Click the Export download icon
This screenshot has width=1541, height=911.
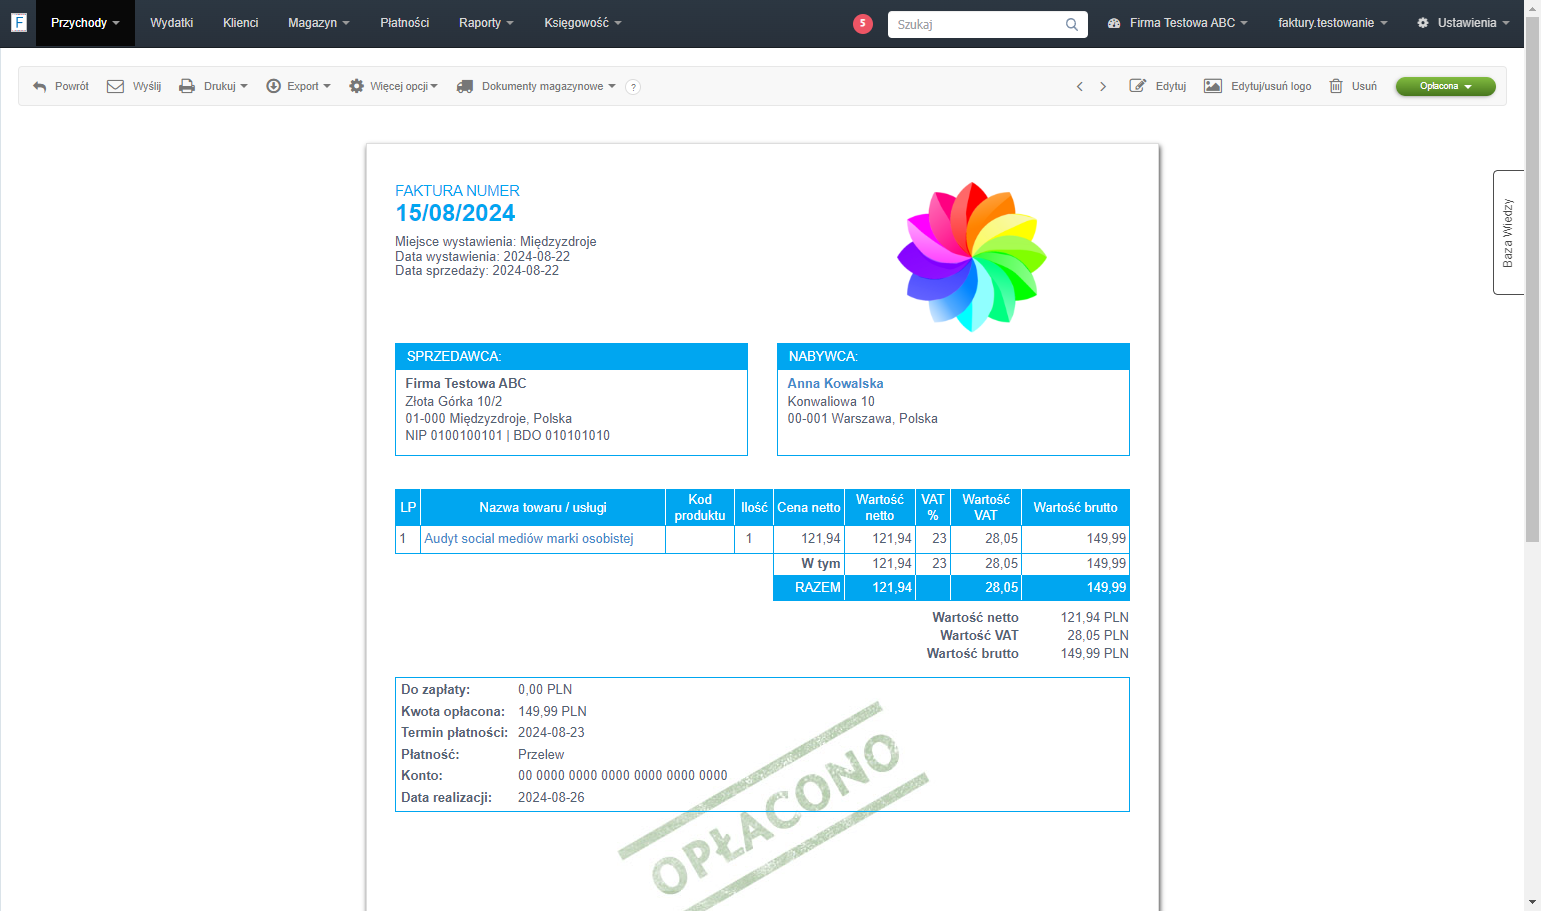pos(274,86)
